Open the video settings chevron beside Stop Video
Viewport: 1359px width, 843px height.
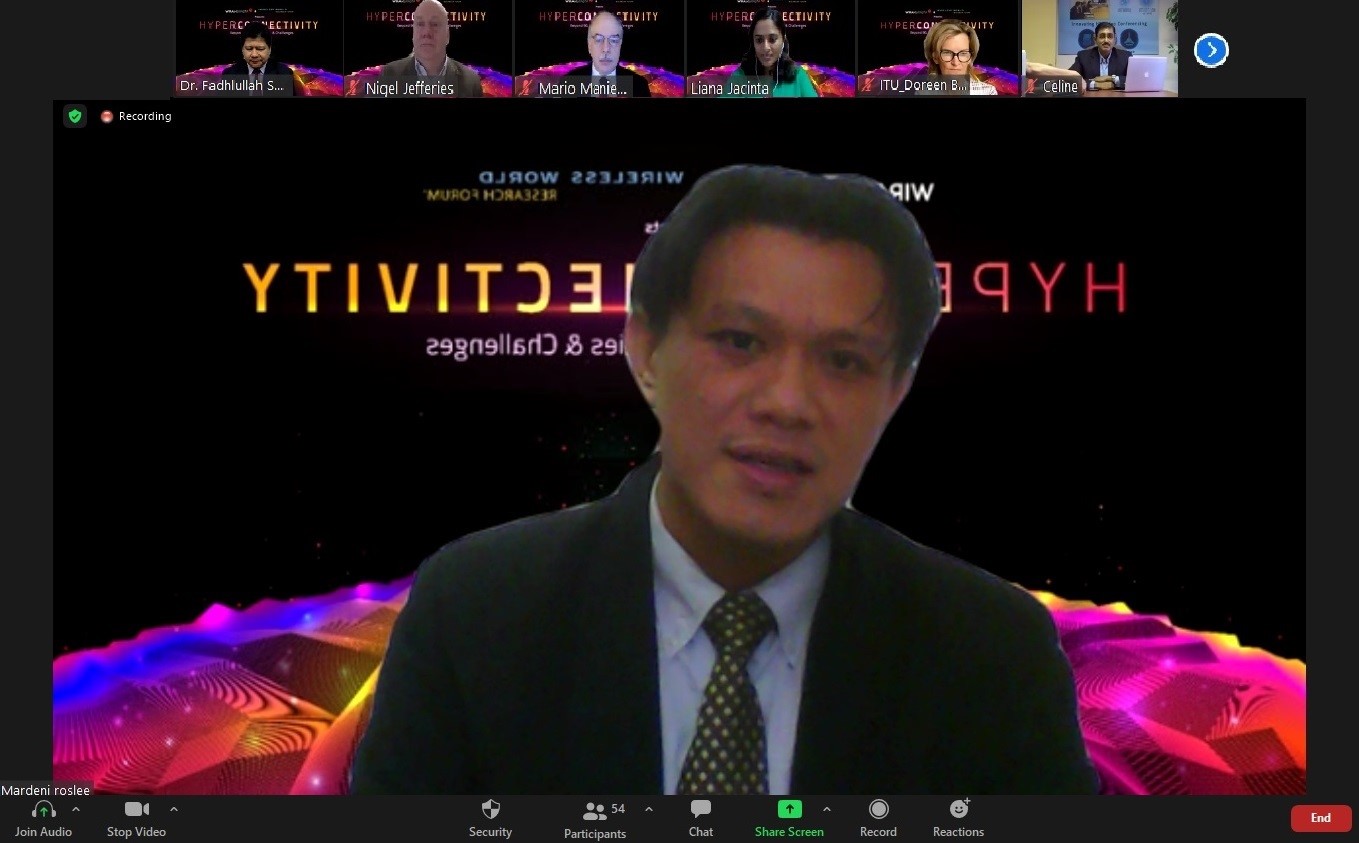(173, 809)
